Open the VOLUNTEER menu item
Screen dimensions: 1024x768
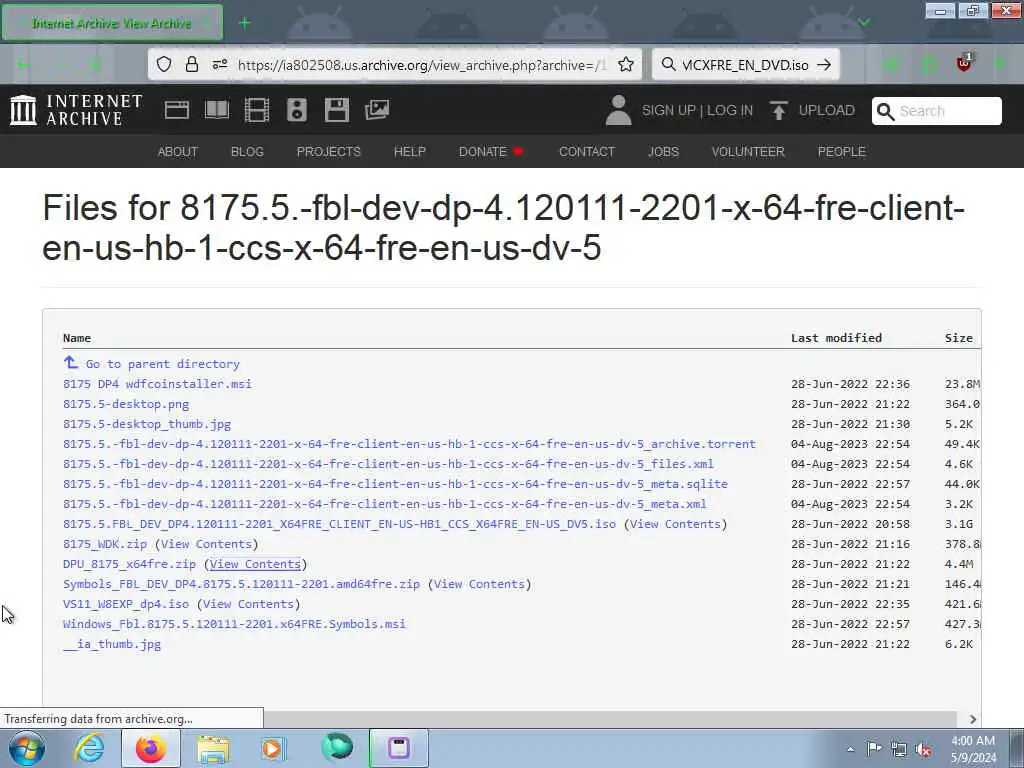[748, 152]
